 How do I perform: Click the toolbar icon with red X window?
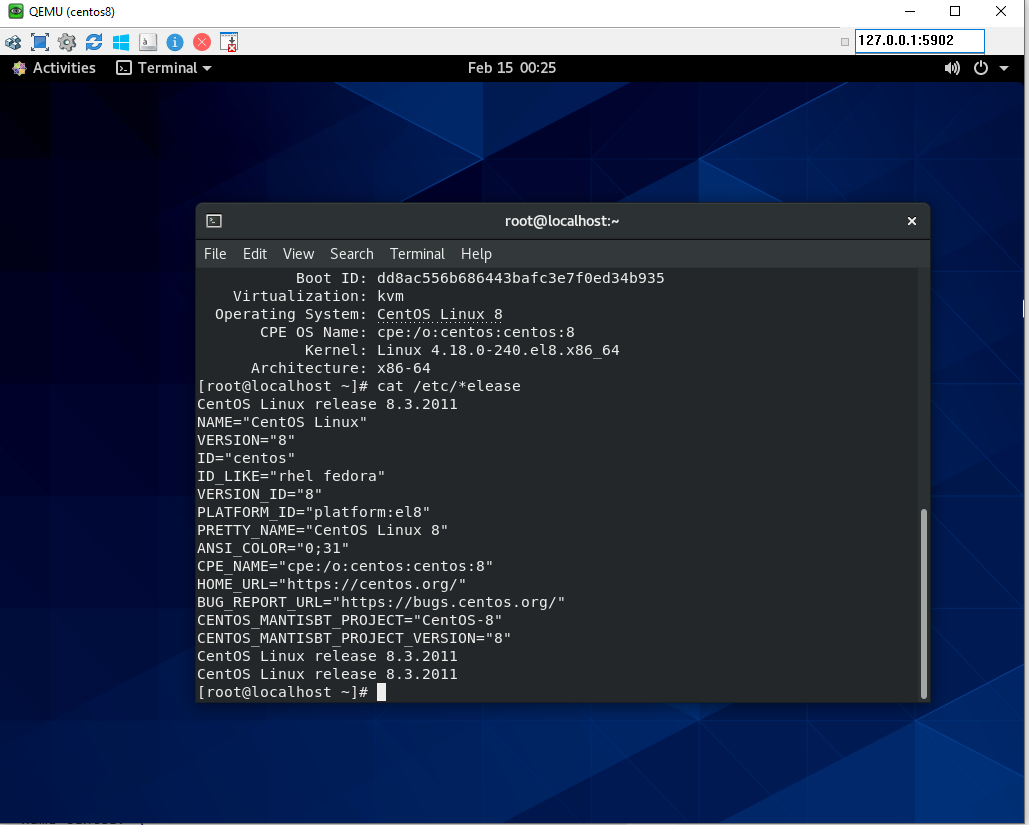point(229,42)
